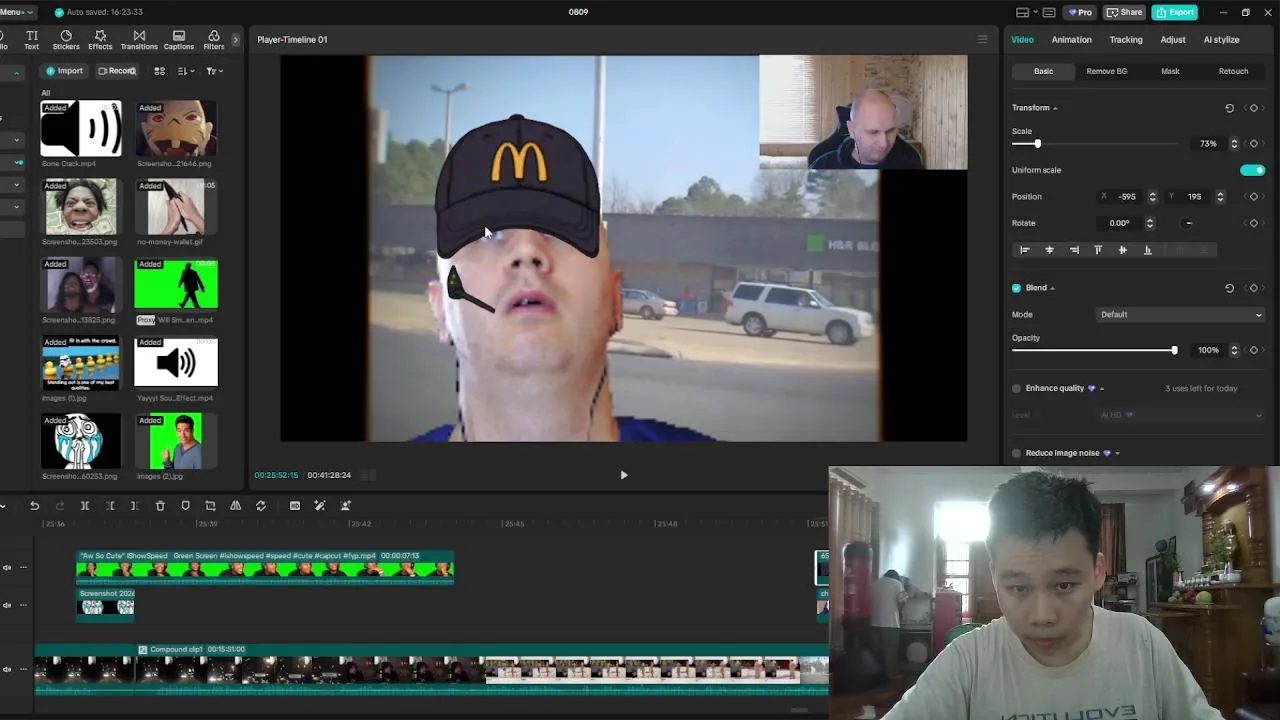Add a keyframe for Position

click(1254, 197)
